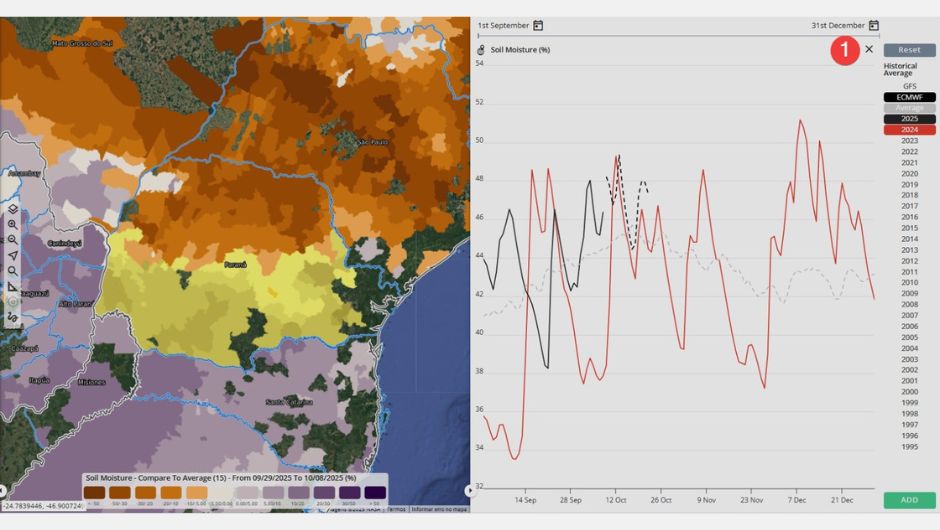Select the location arrow navigation tool
This screenshot has height=530, width=940.
tap(13, 255)
